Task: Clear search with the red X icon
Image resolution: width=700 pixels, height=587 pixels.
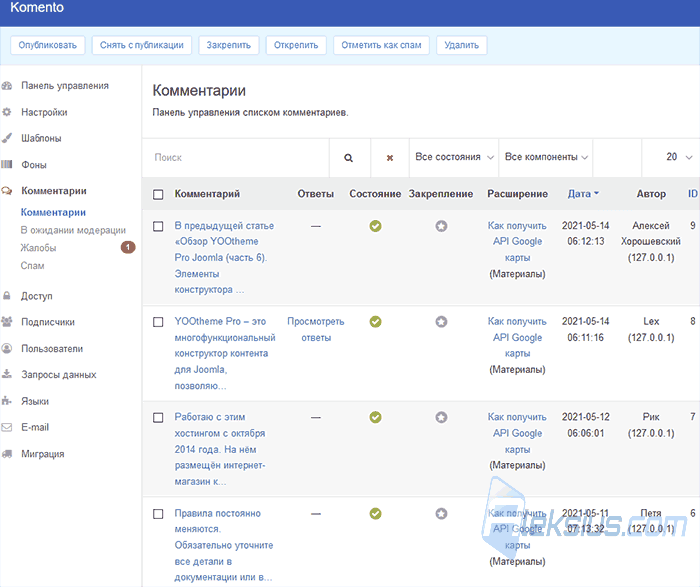Action: (x=390, y=158)
